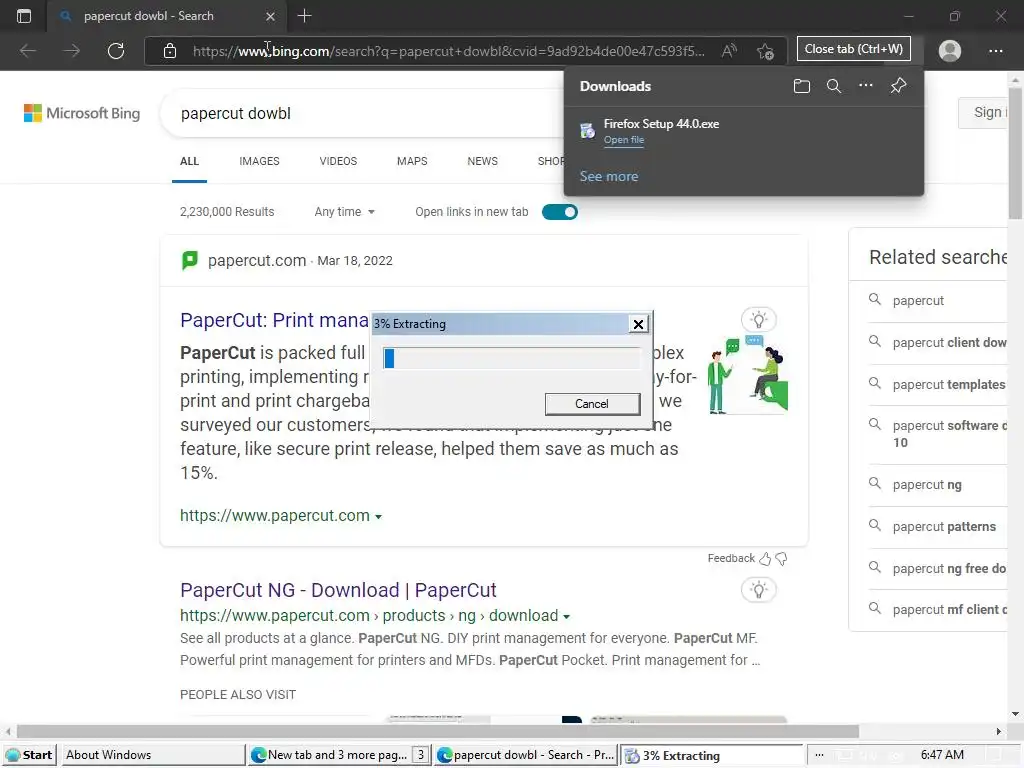Screen dimensions: 1024x768
Task: Switch to About Windows taskbar item
Action: pos(153,755)
